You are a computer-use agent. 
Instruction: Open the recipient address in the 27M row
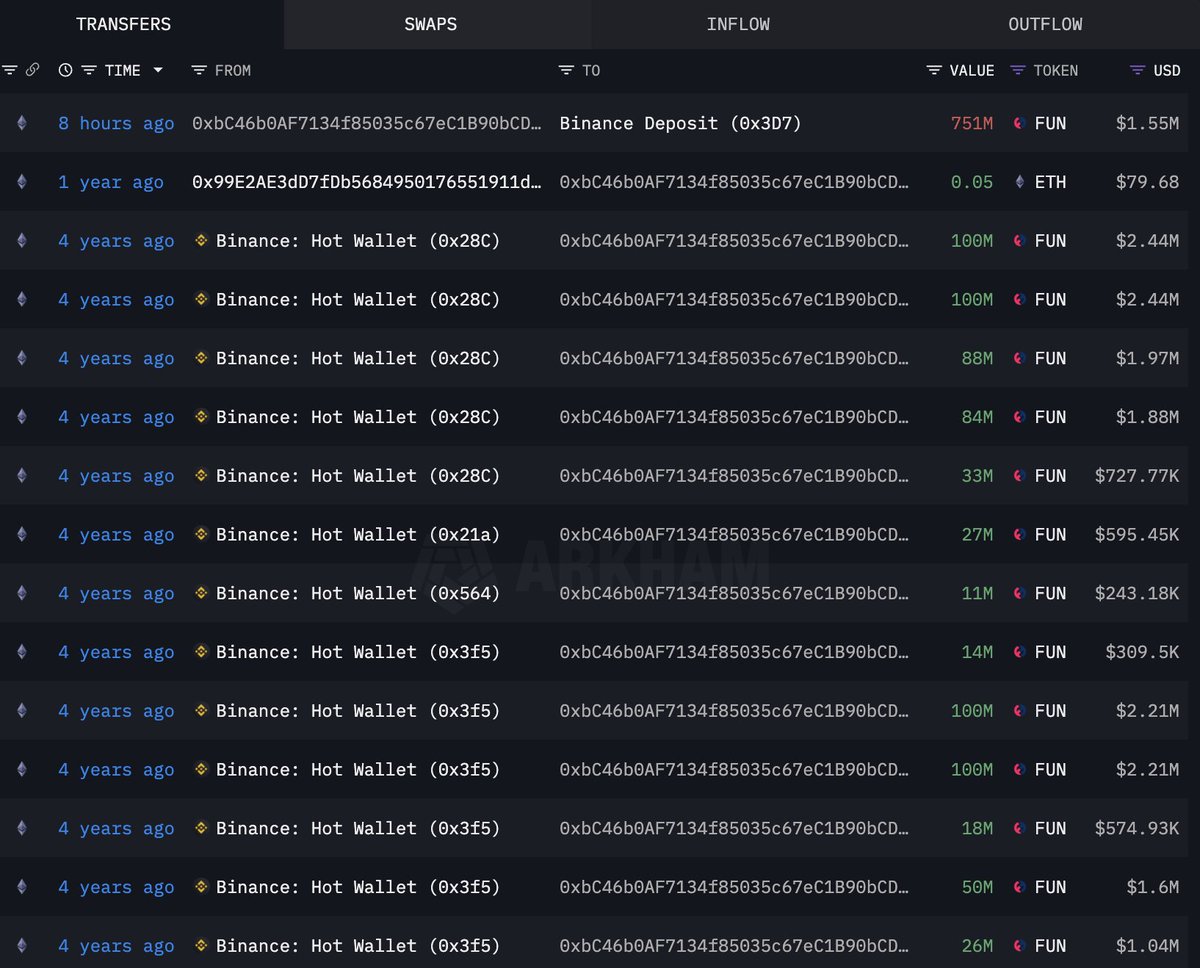click(735, 535)
